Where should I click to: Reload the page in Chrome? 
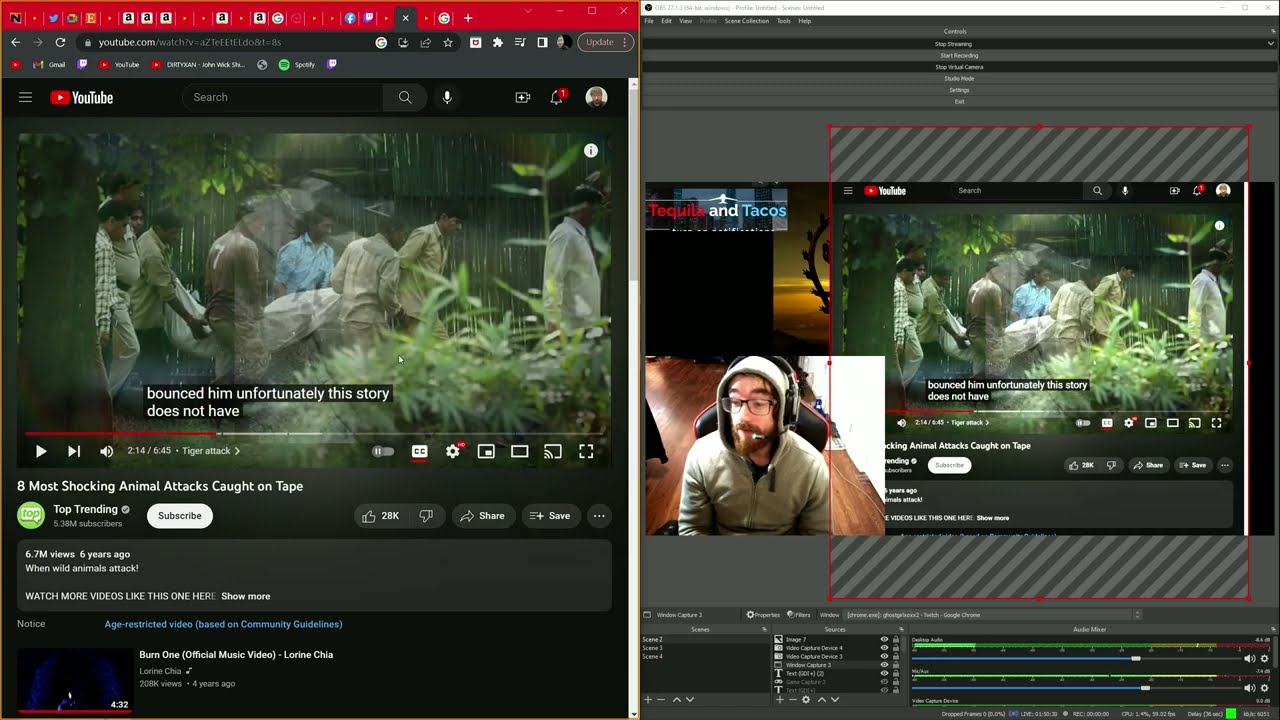pyautogui.click(x=60, y=42)
